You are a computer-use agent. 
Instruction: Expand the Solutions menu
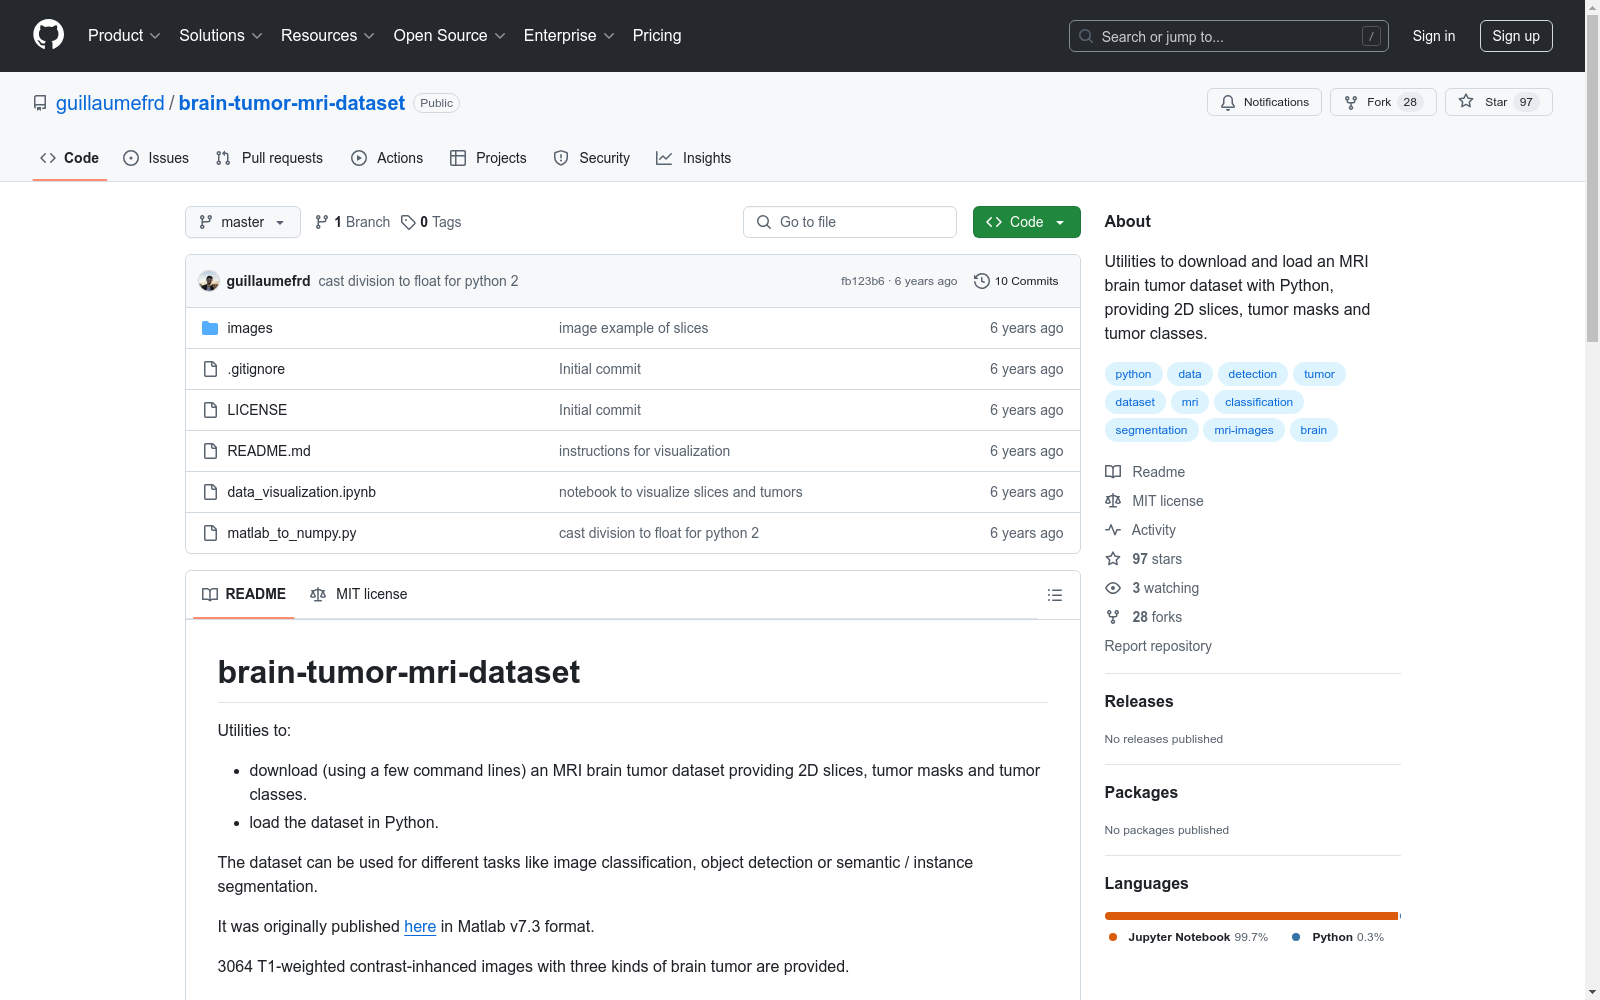click(221, 35)
